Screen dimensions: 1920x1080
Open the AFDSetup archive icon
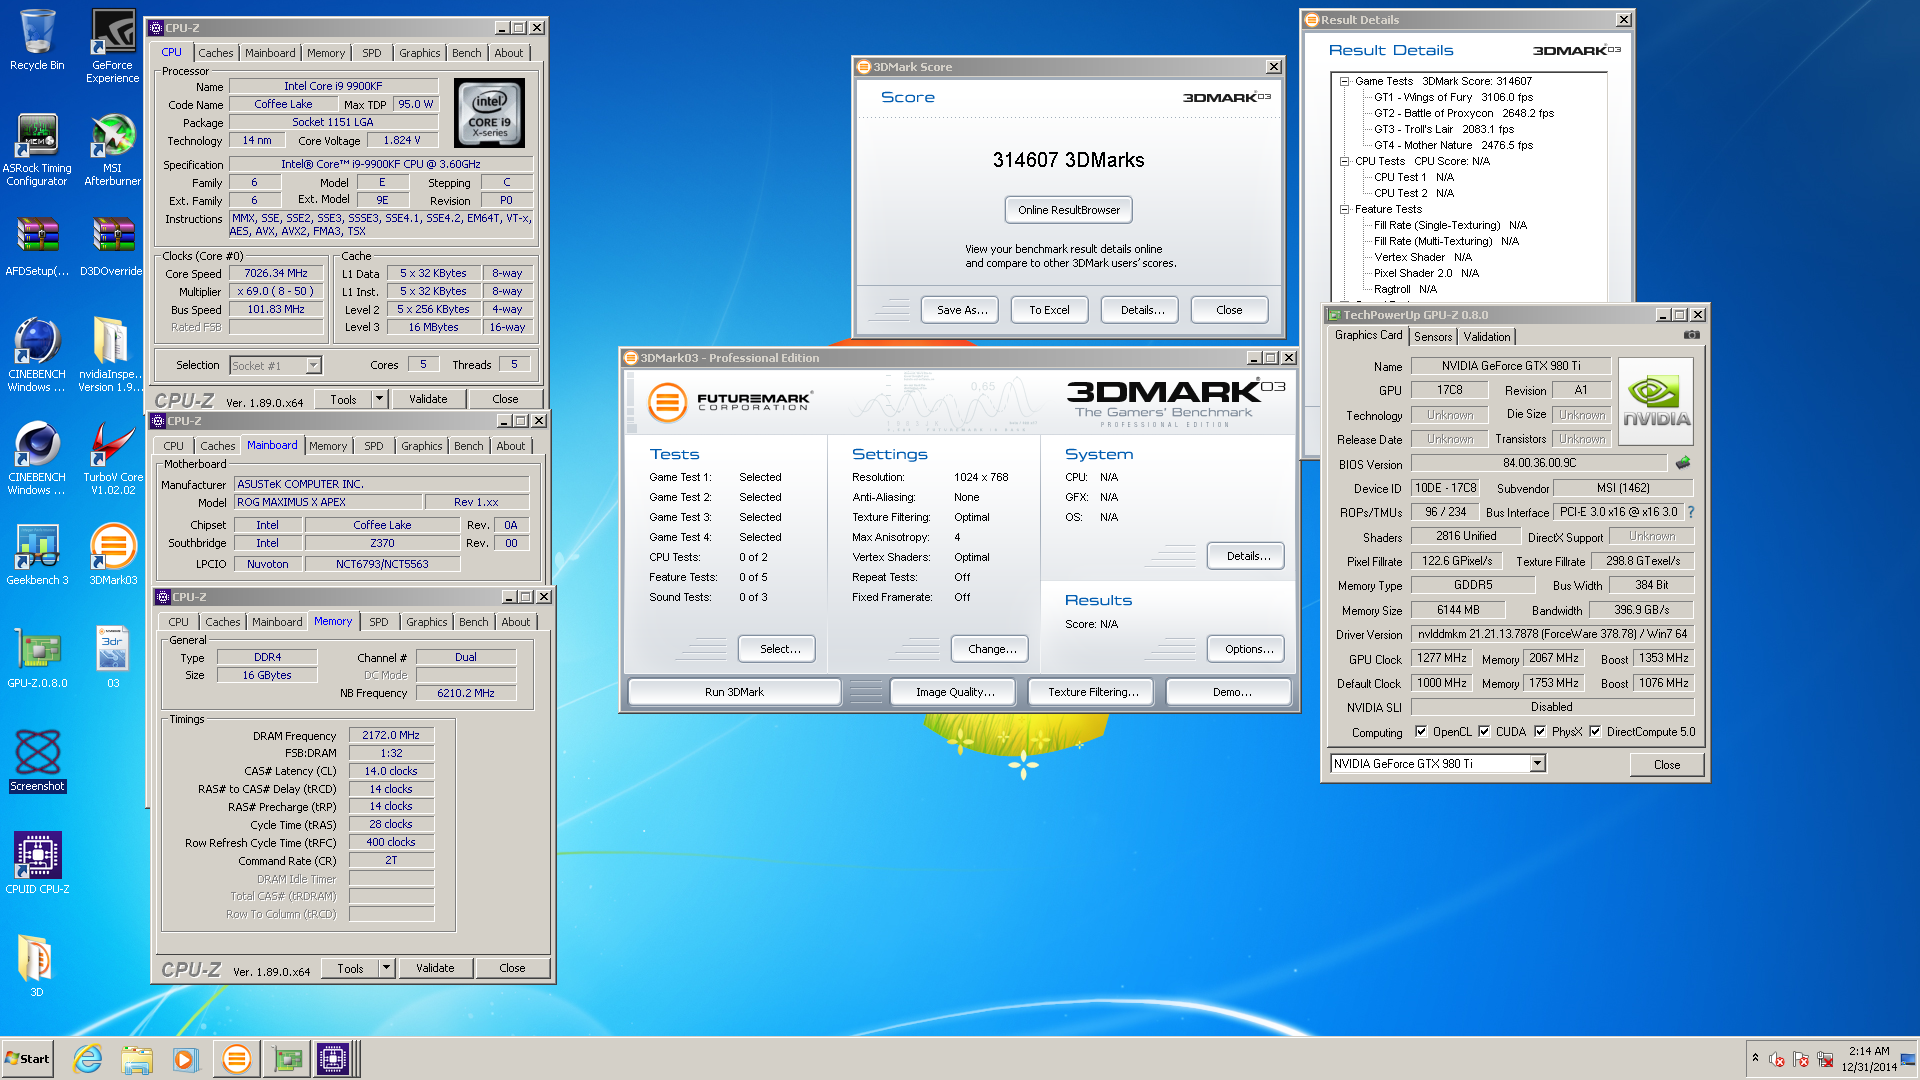(37, 246)
